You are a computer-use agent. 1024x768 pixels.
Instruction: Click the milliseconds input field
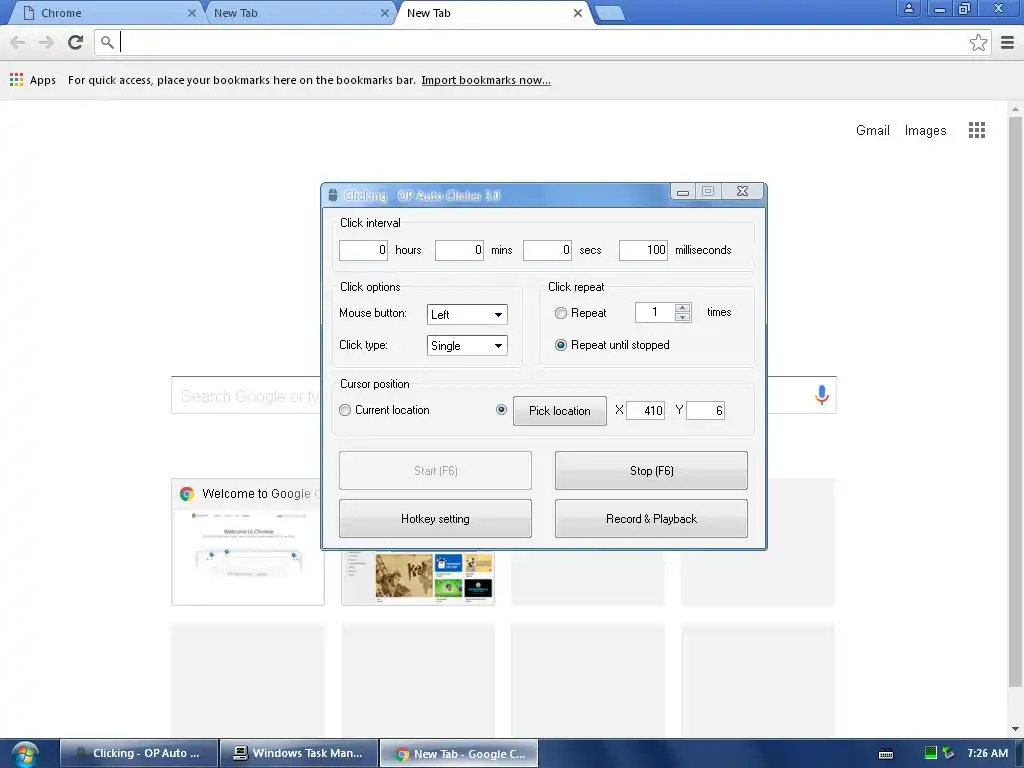coord(643,250)
